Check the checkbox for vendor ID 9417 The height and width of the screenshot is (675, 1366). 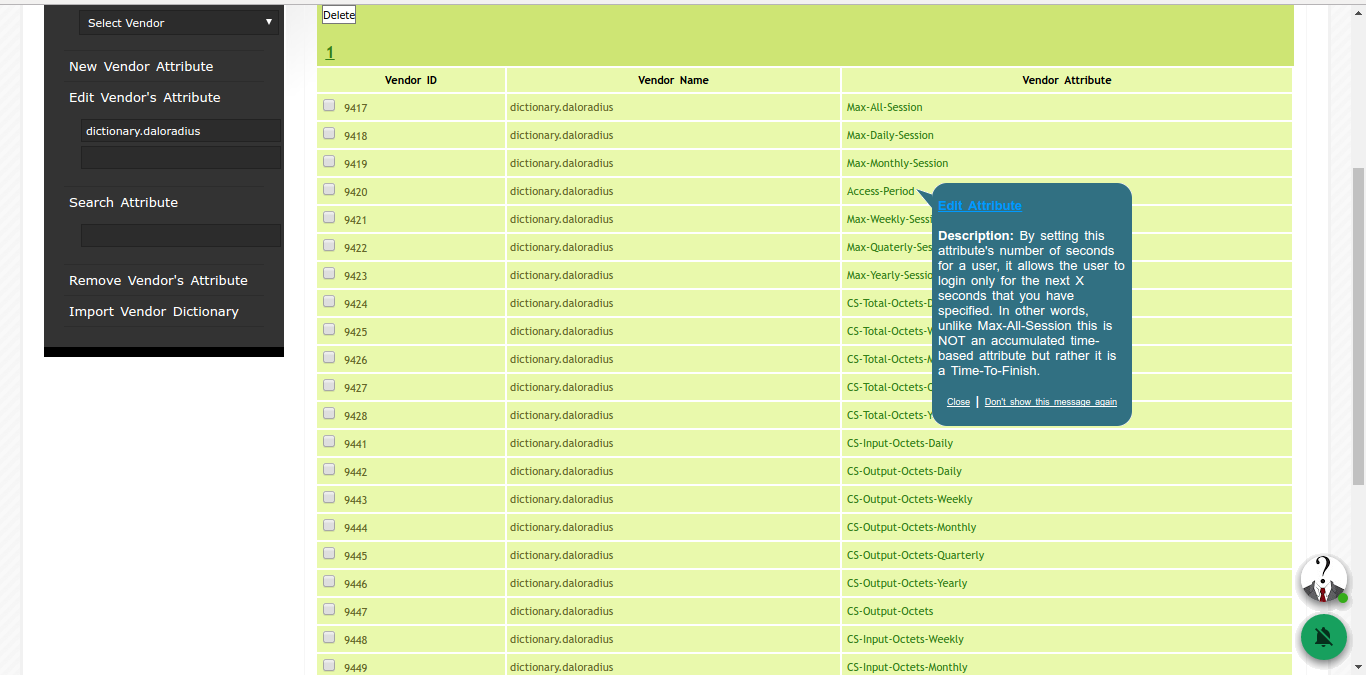pos(329,106)
